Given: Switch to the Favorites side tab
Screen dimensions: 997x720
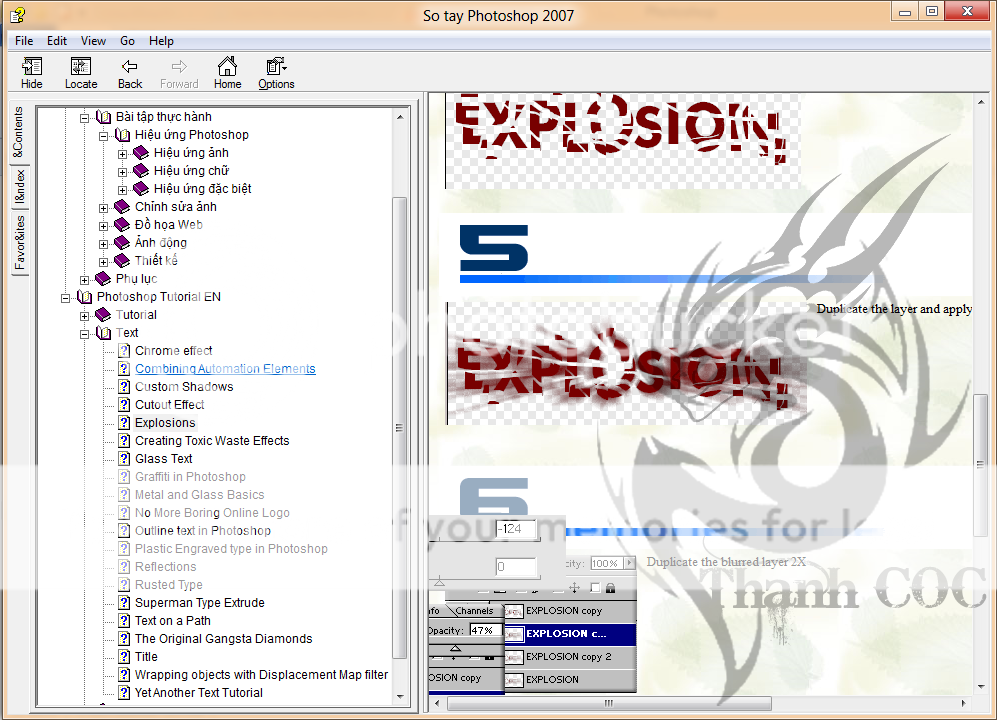Looking at the screenshot, I should coord(20,243).
